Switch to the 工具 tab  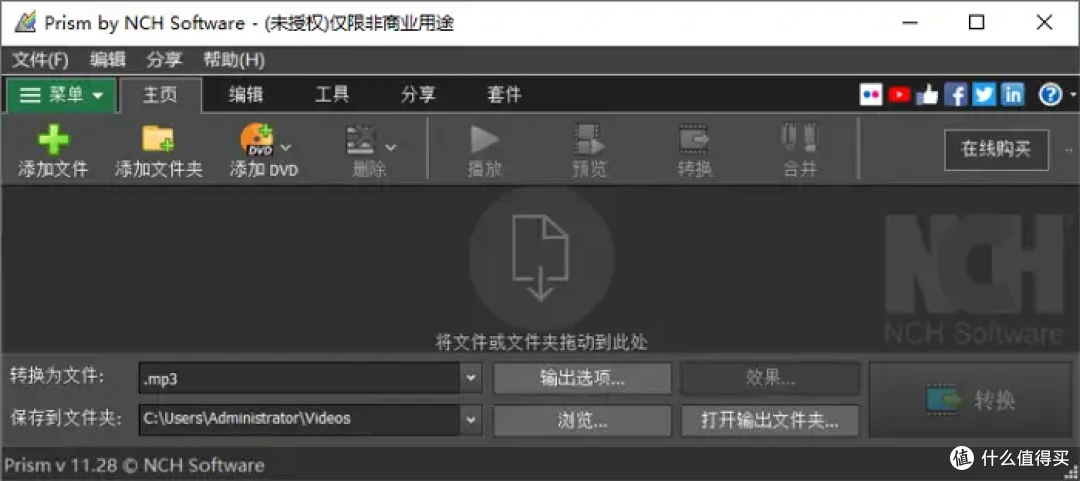[x=332, y=94]
